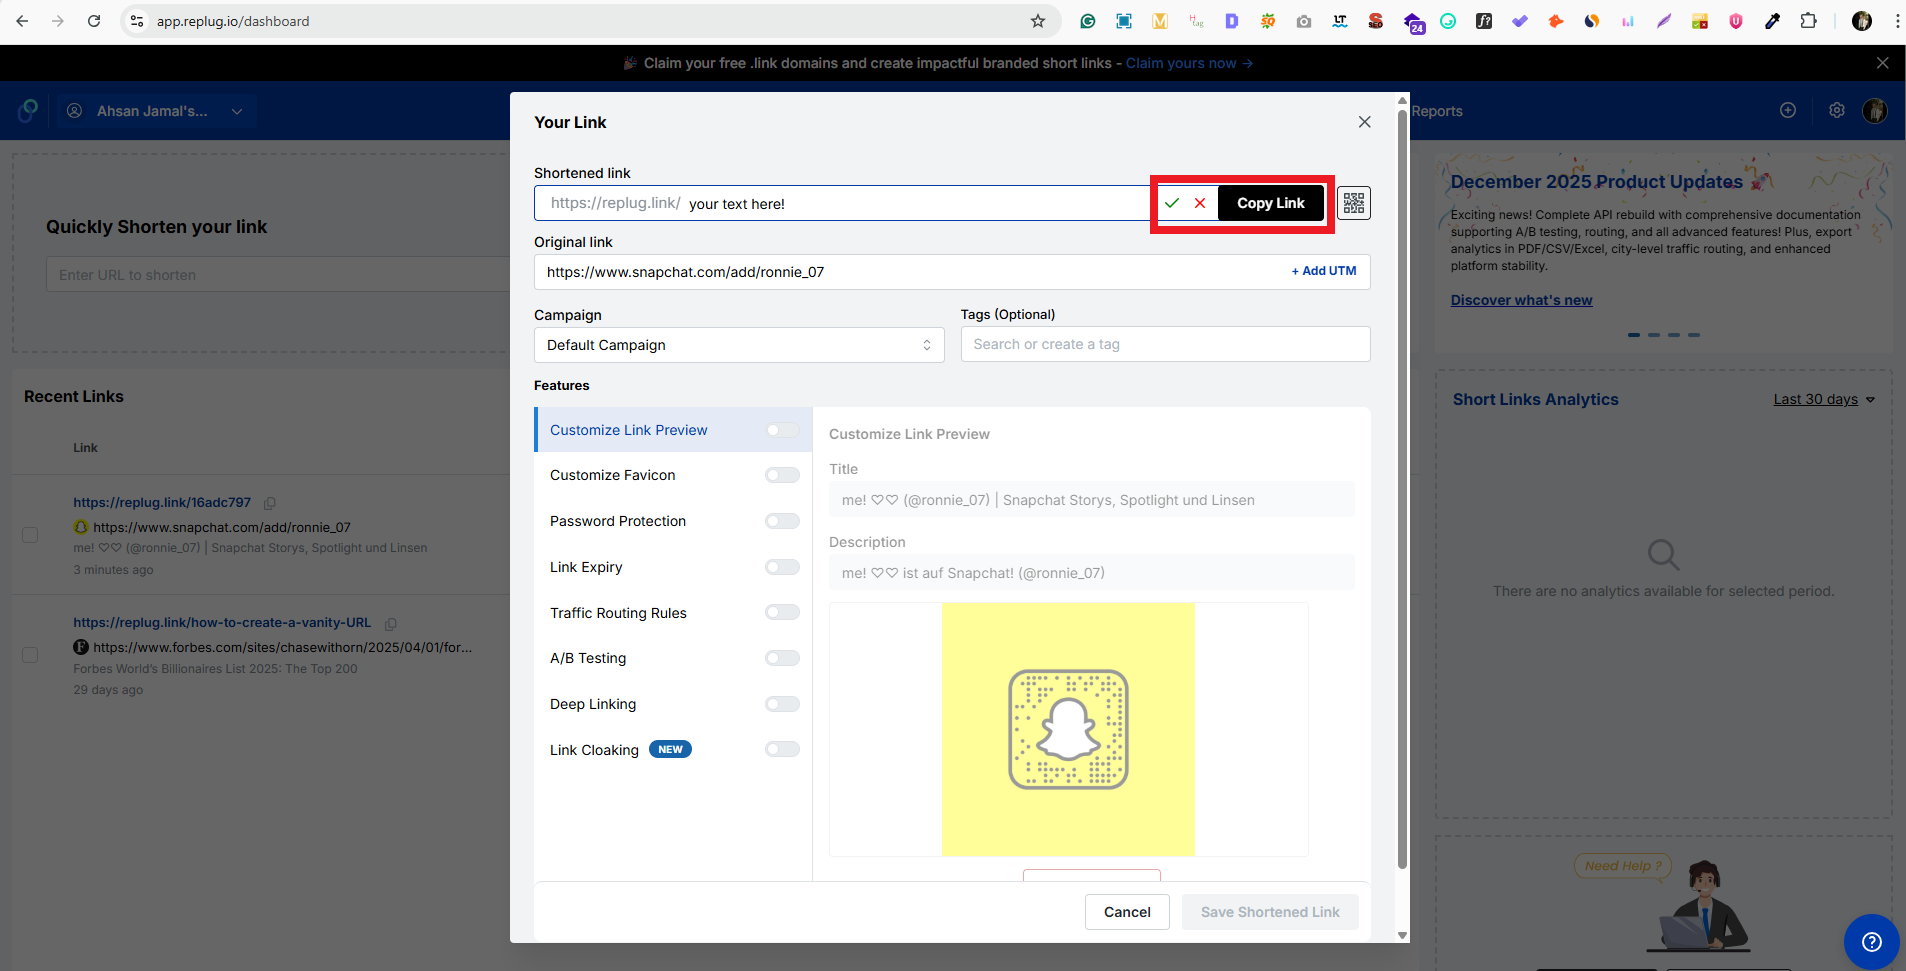Screen dimensions: 1906x971
Task: Enable the Password Protection toggle
Action: (782, 520)
